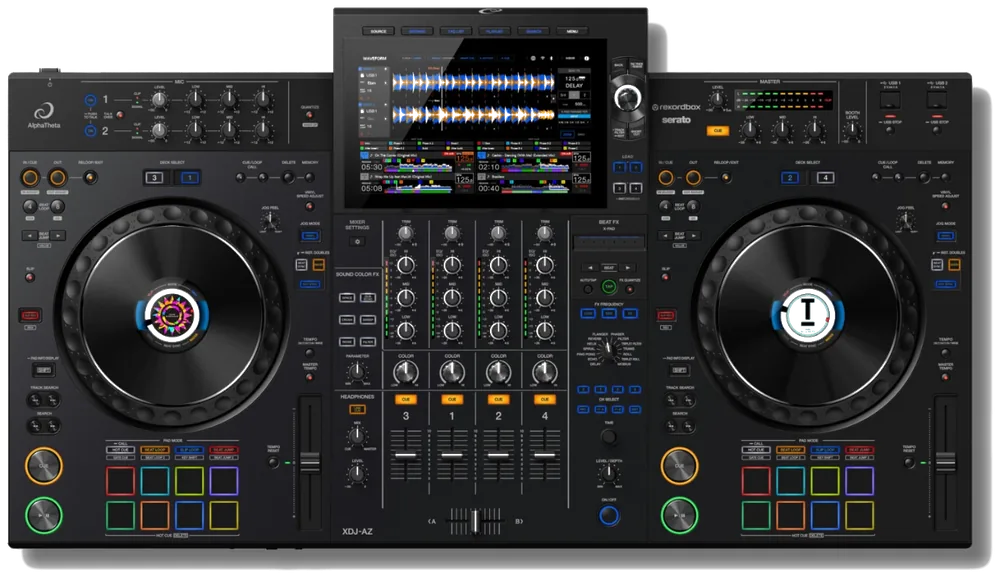
Task: Skip to previous track on left deck track search
Action: (35, 400)
